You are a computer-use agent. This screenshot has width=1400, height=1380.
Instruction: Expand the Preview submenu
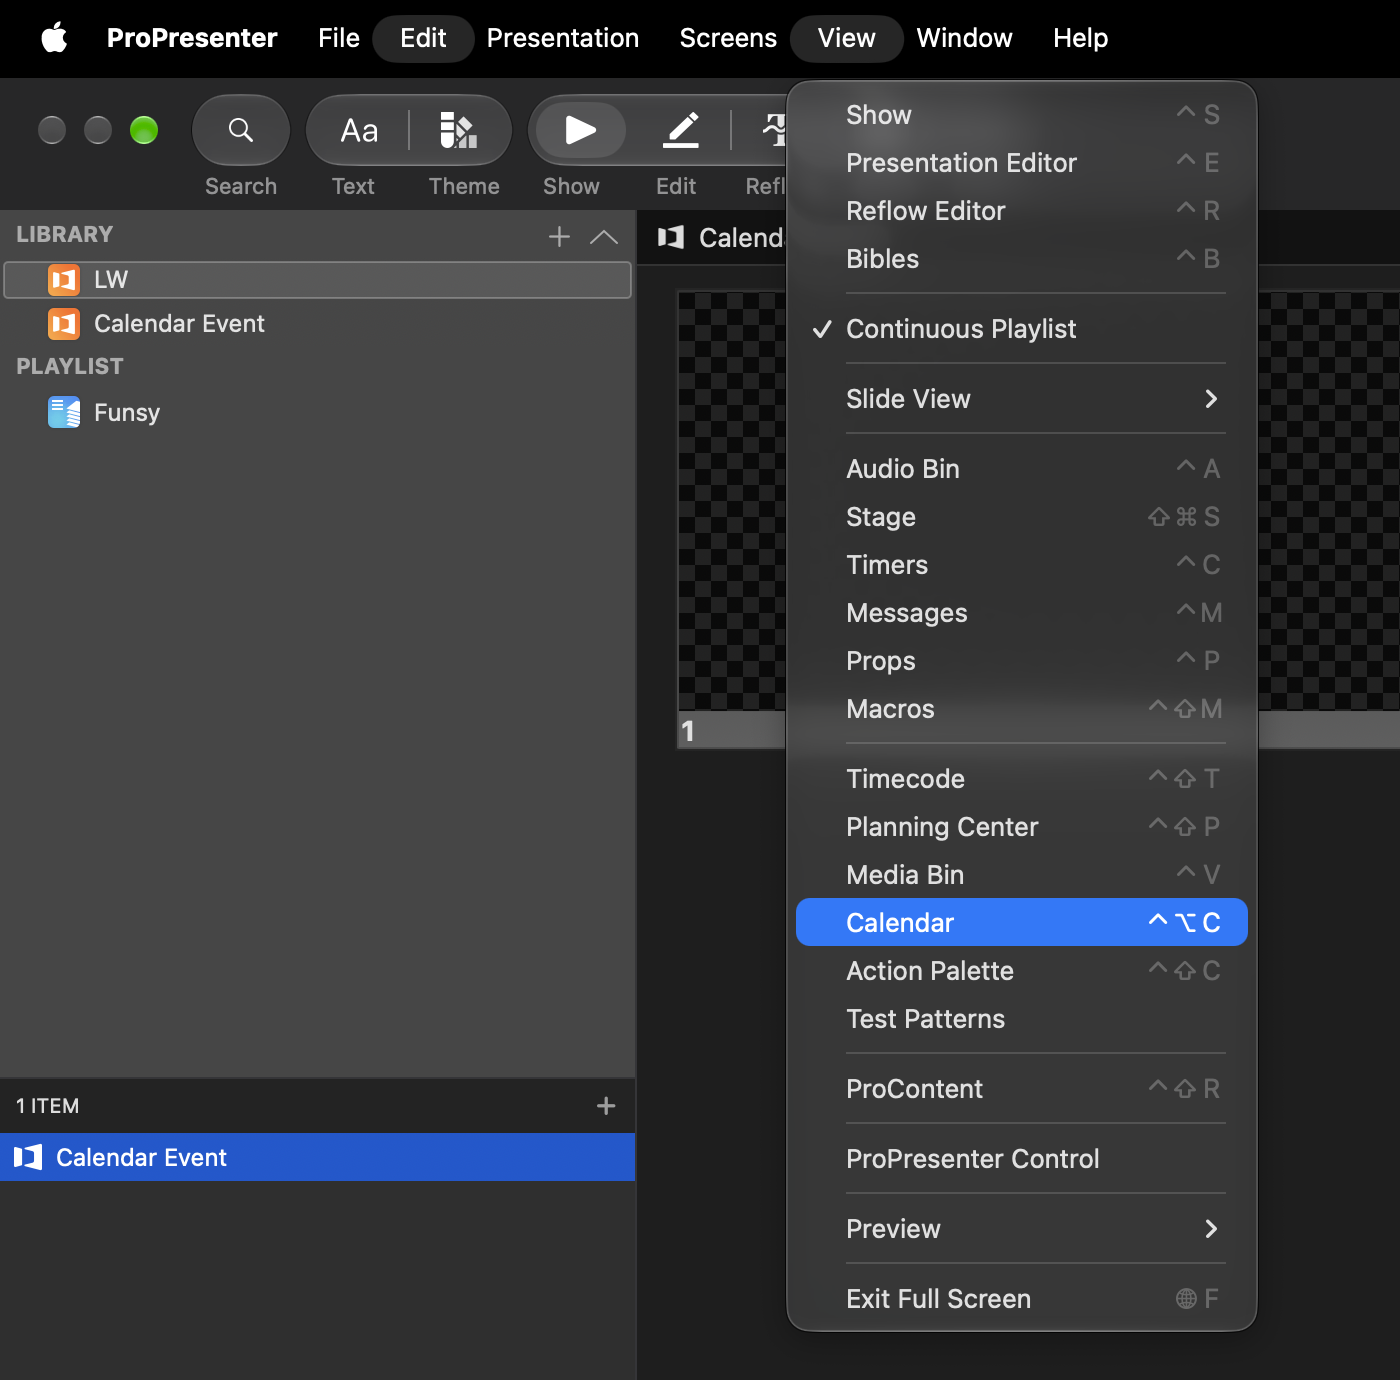click(1022, 1229)
